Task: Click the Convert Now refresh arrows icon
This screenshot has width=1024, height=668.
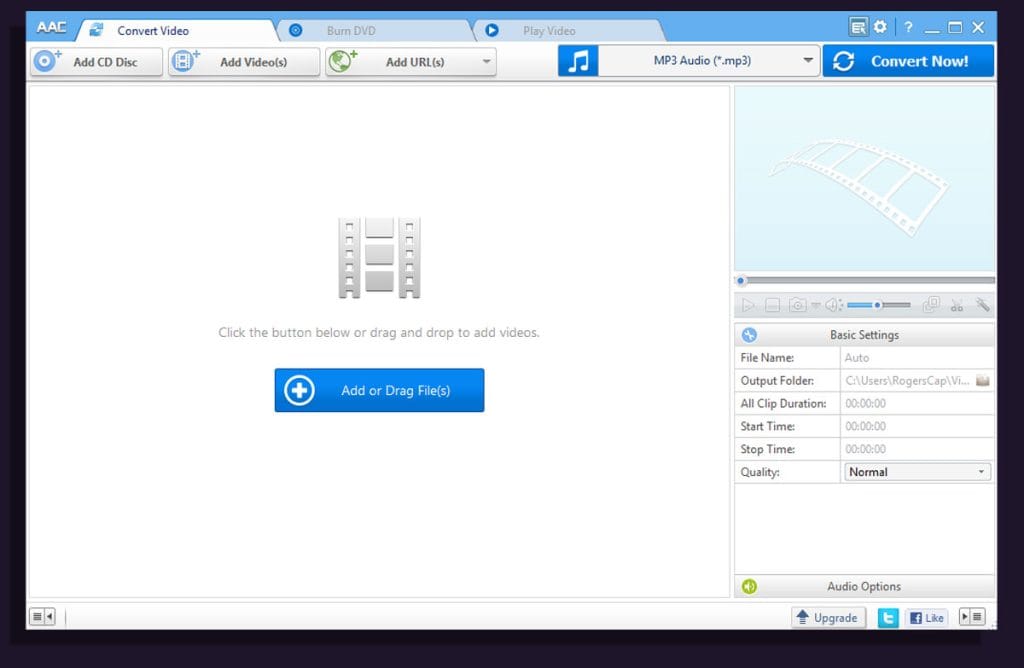Action: coord(844,61)
